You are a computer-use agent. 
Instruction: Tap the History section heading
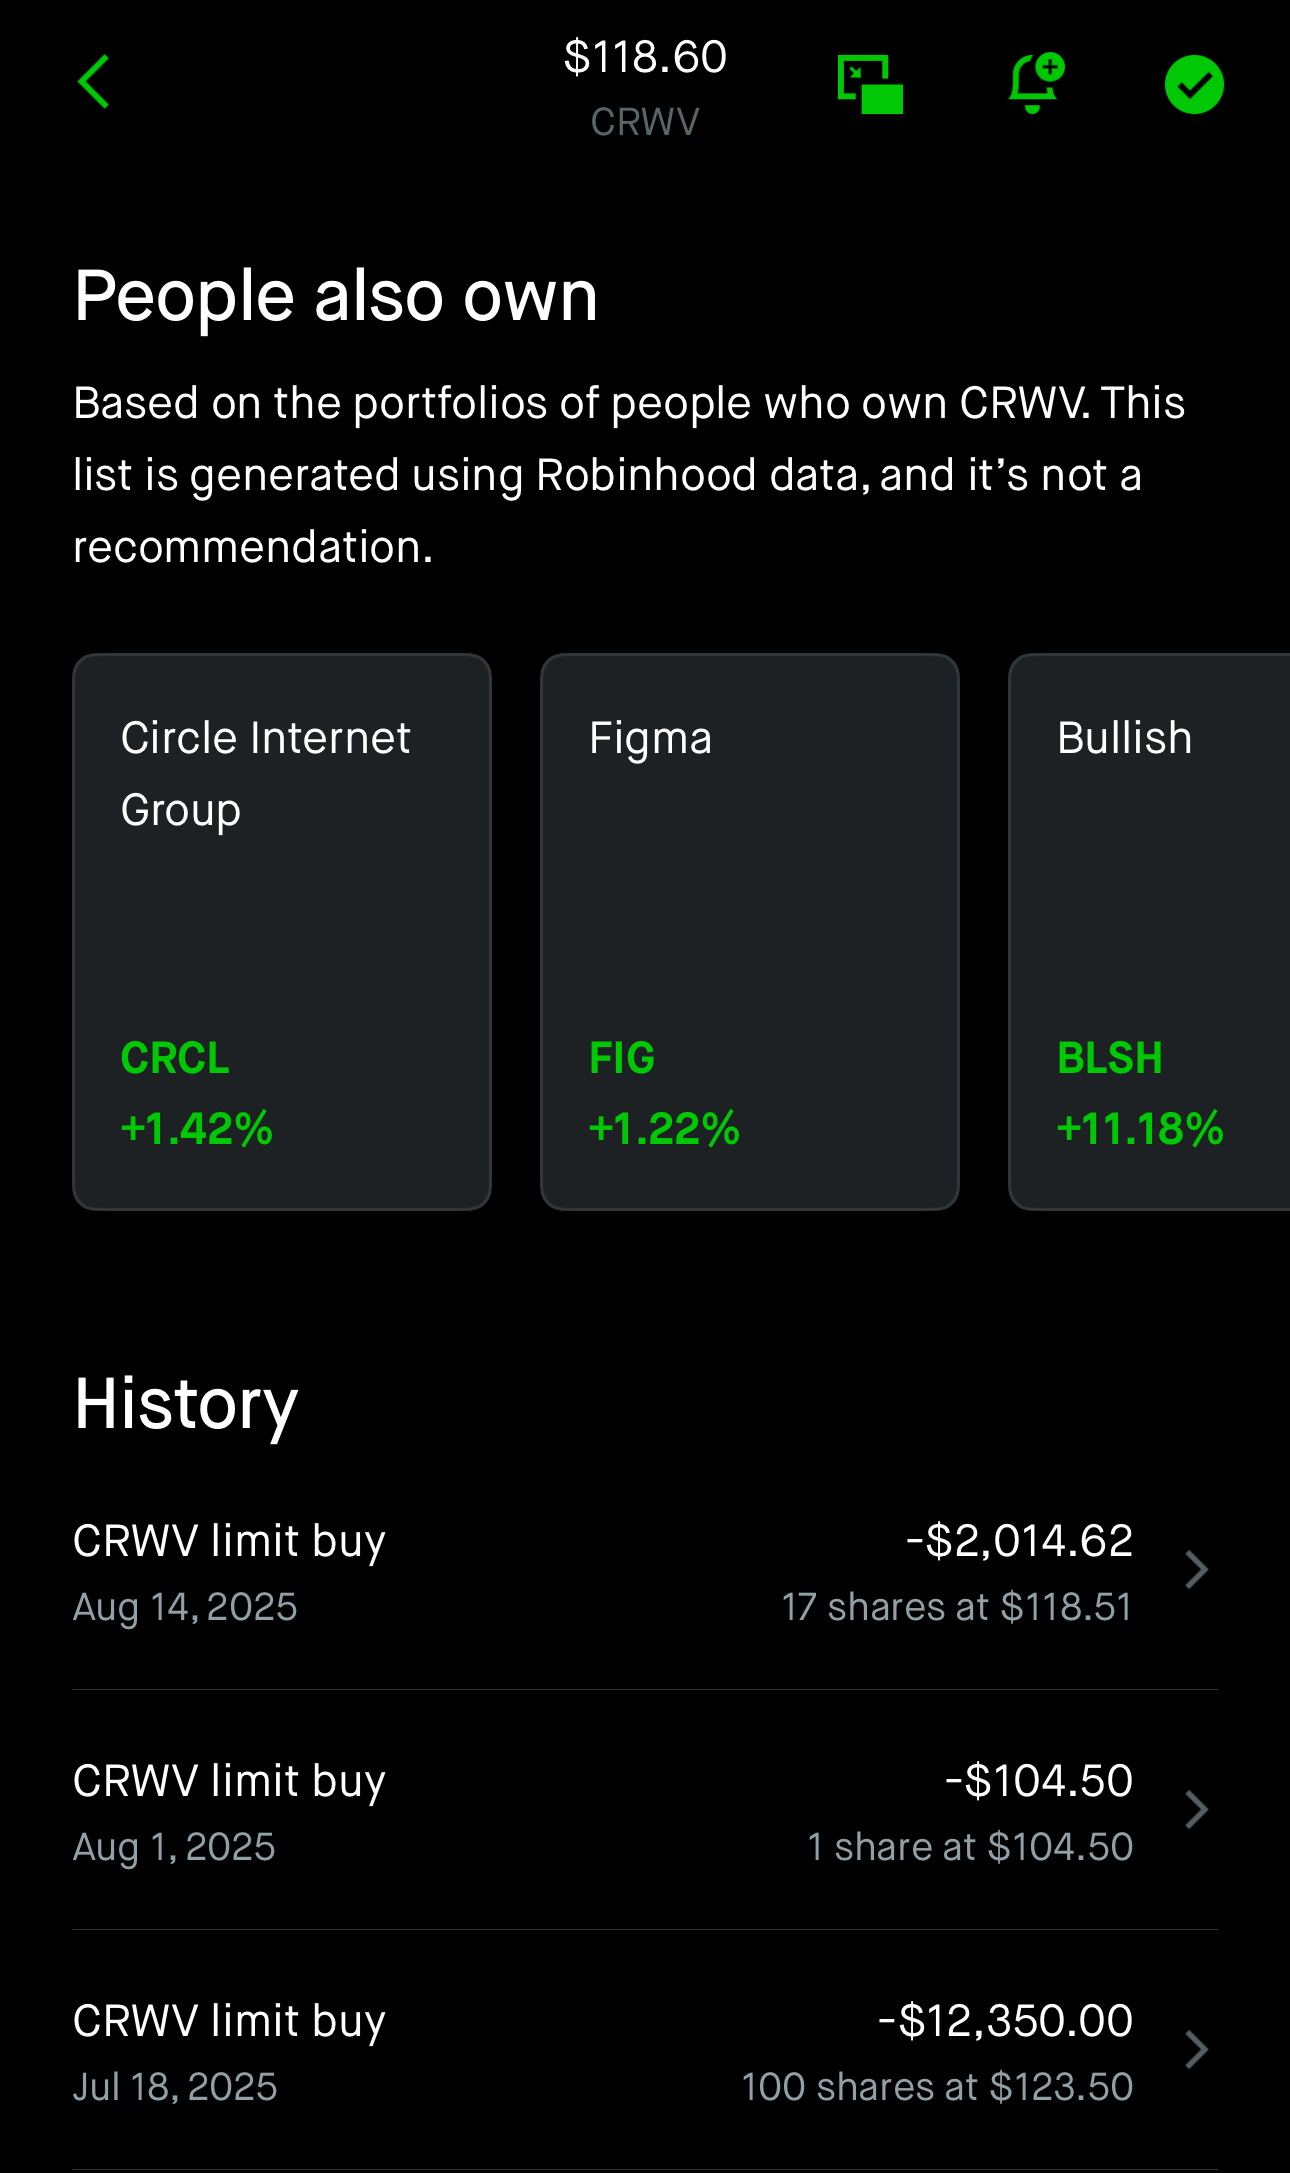pyautogui.click(x=186, y=1404)
